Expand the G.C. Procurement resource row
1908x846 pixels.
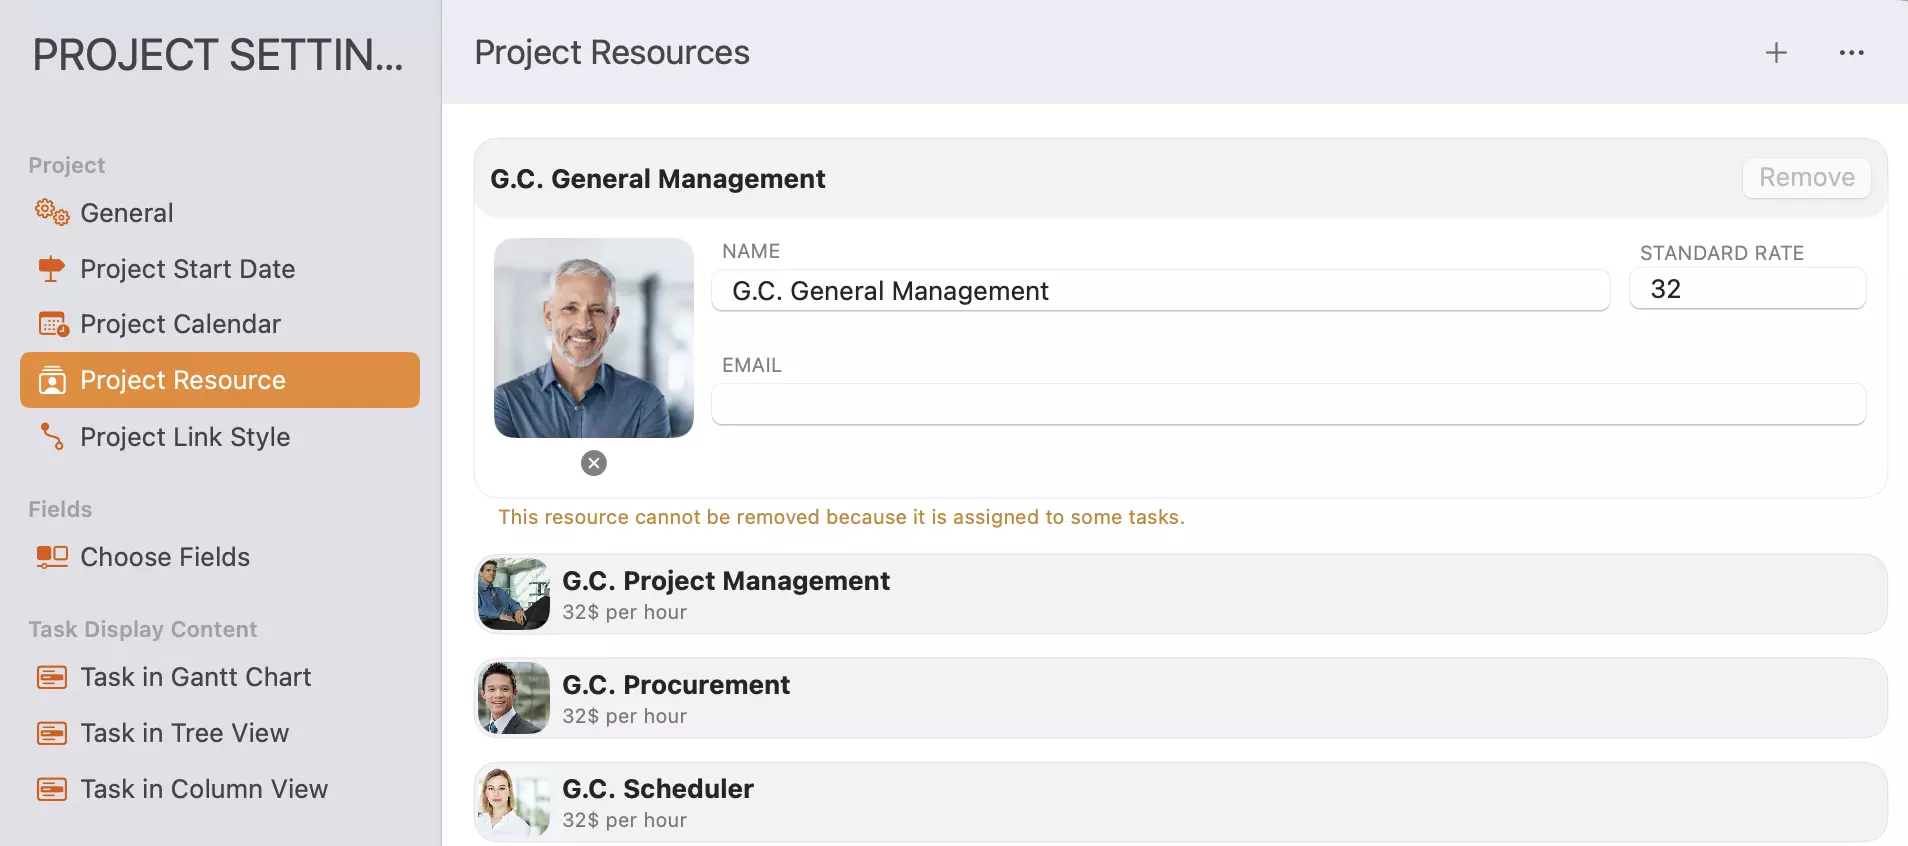[1180, 699]
